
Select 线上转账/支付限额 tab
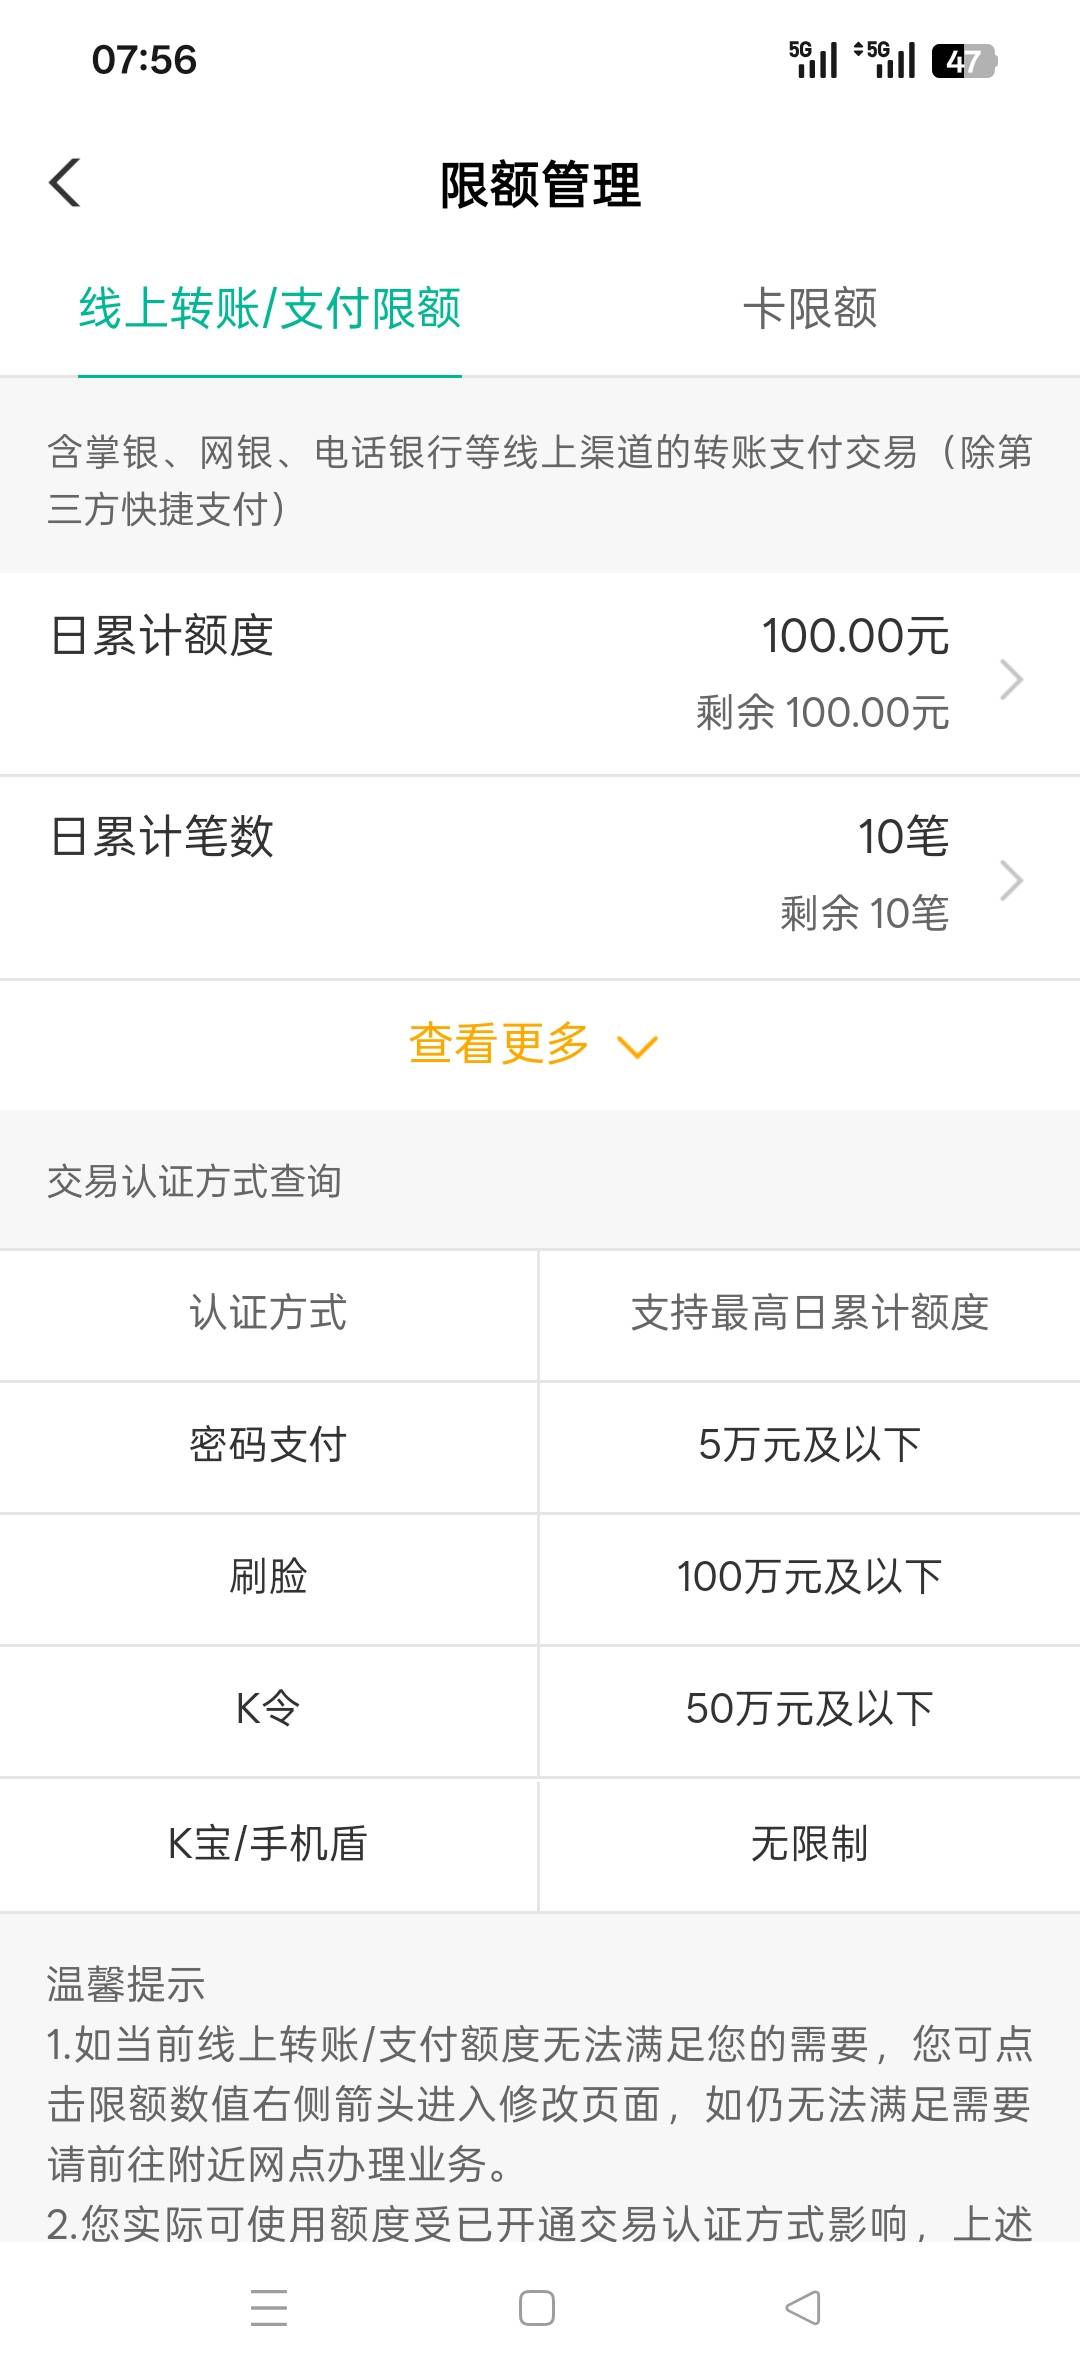pyautogui.click(x=270, y=308)
